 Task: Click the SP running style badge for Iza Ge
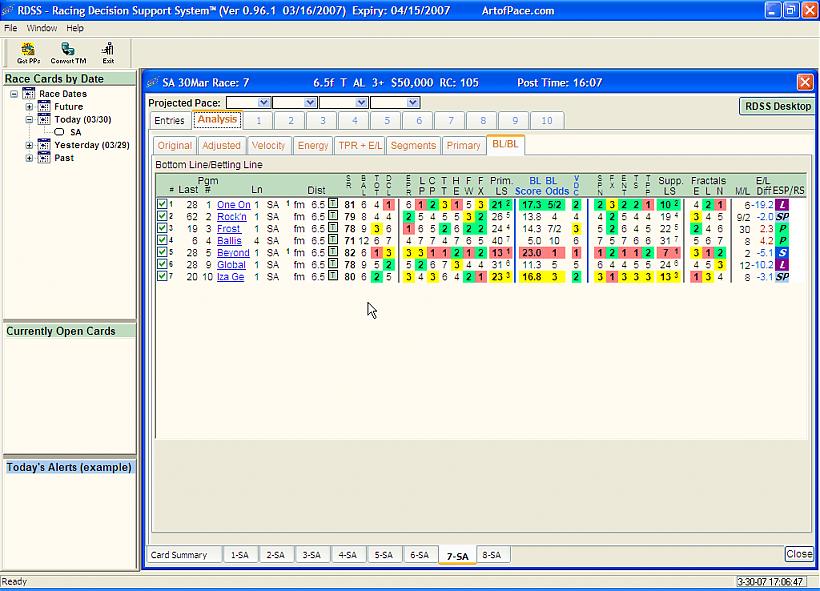(x=782, y=277)
